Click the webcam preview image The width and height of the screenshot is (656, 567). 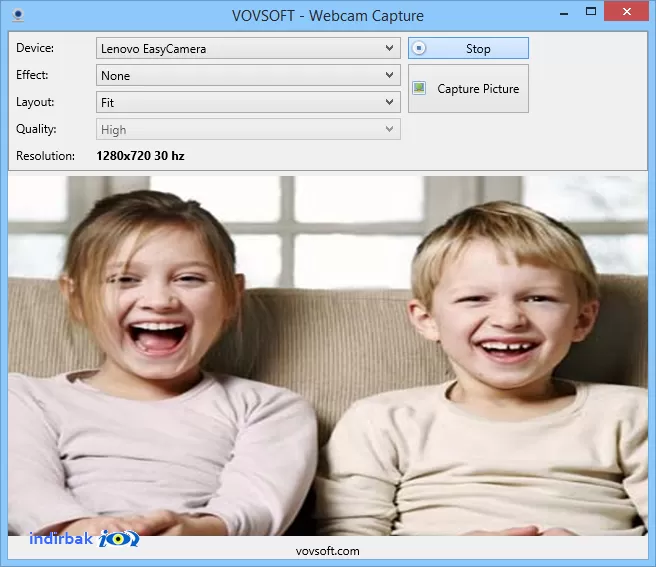point(328,356)
